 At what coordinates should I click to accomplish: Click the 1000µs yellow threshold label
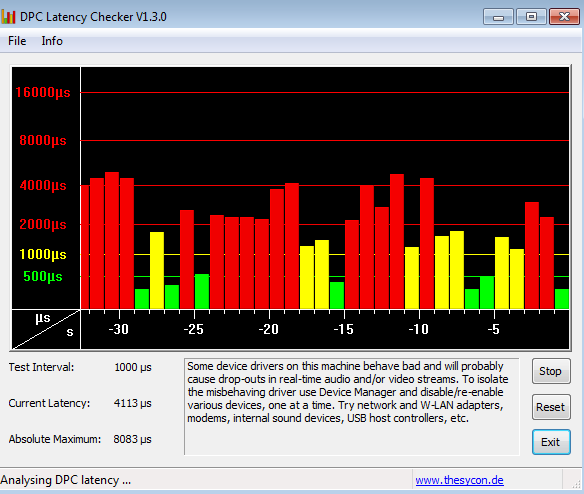[x=43, y=254]
